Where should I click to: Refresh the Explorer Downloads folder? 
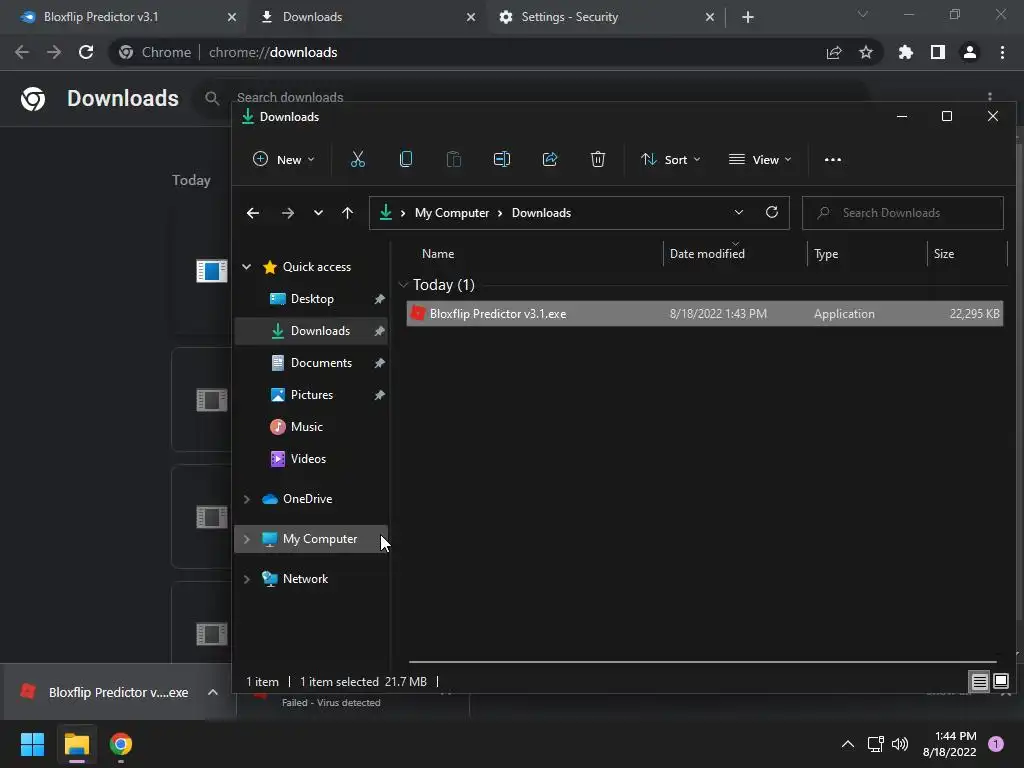tap(772, 212)
